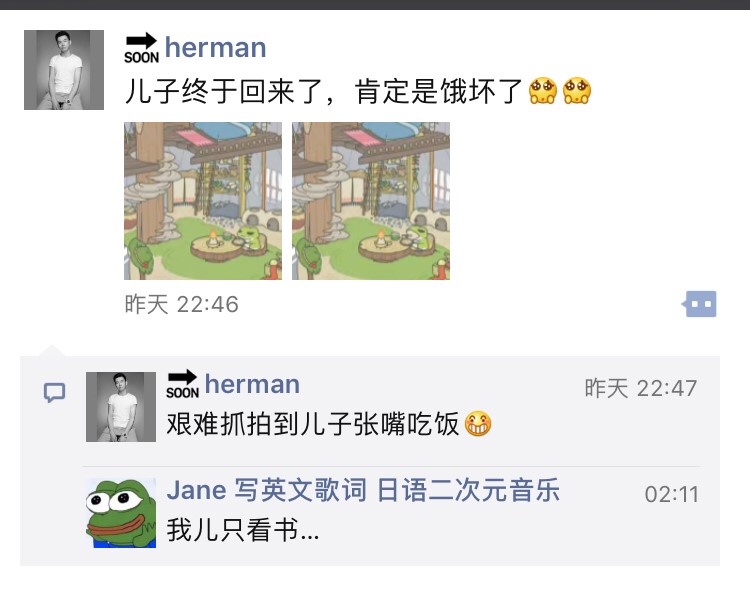Tap the comment timestamp 昨天 22:47
Screen dimensions: 750x612
(640, 388)
